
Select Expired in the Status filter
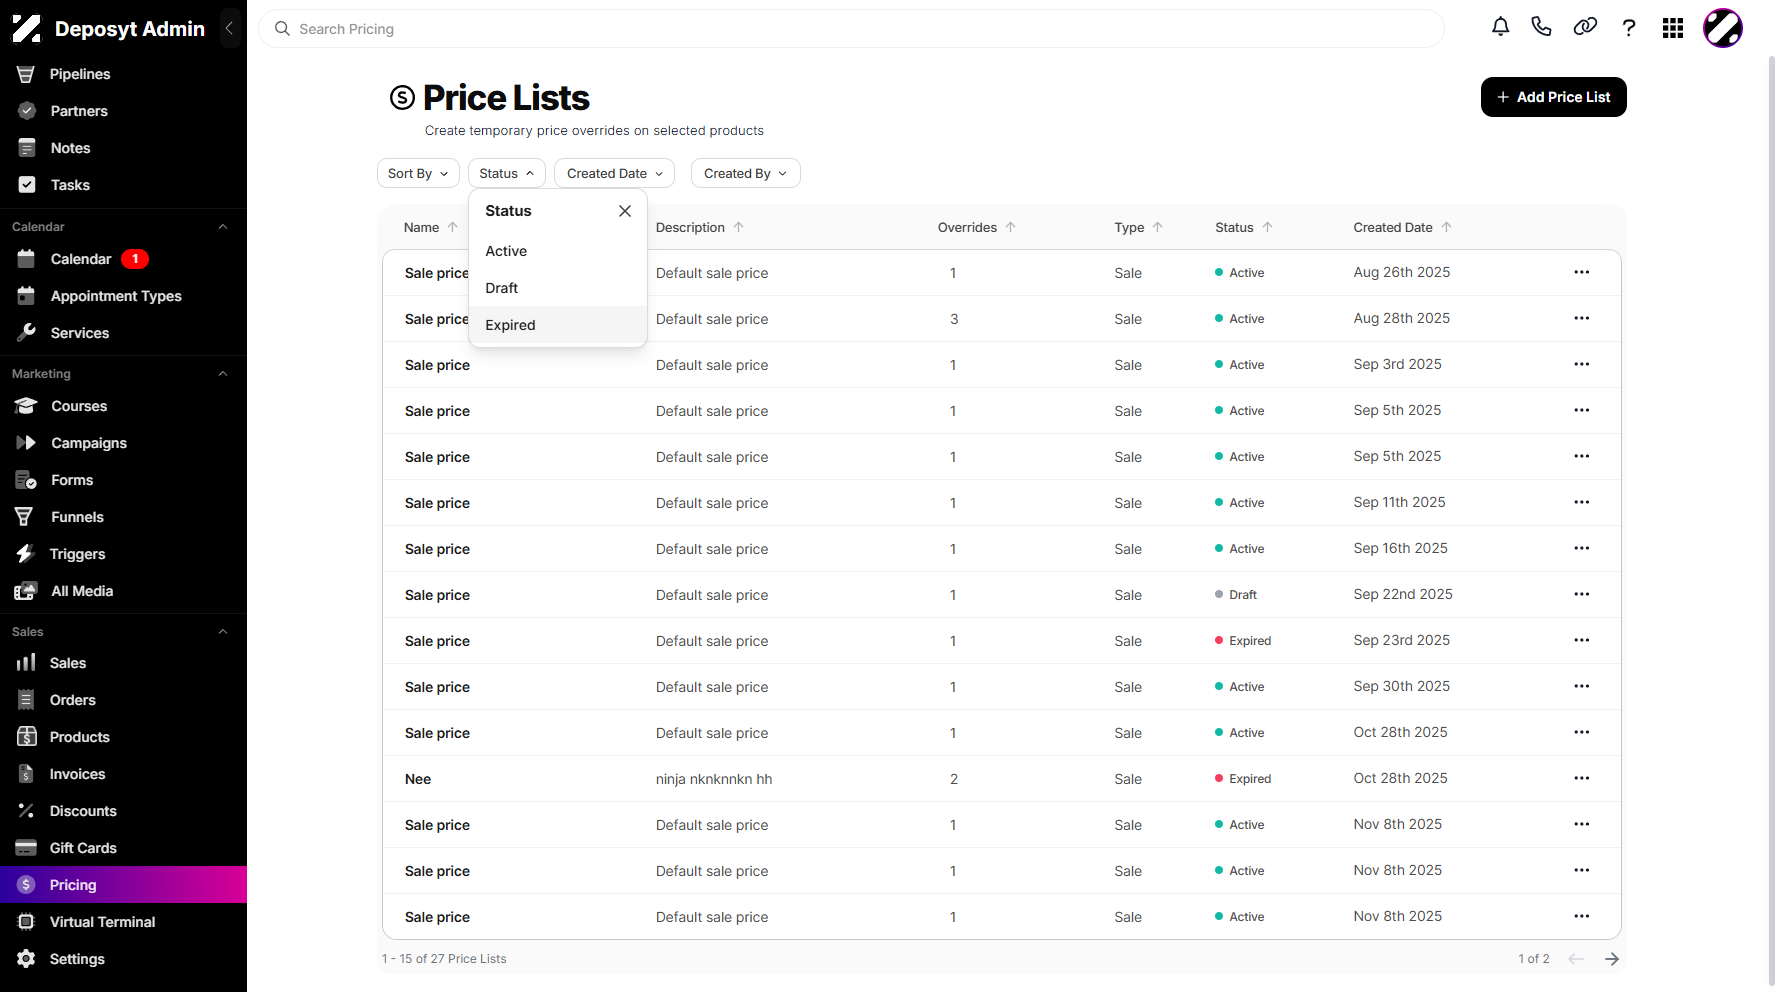tap(558, 325)
